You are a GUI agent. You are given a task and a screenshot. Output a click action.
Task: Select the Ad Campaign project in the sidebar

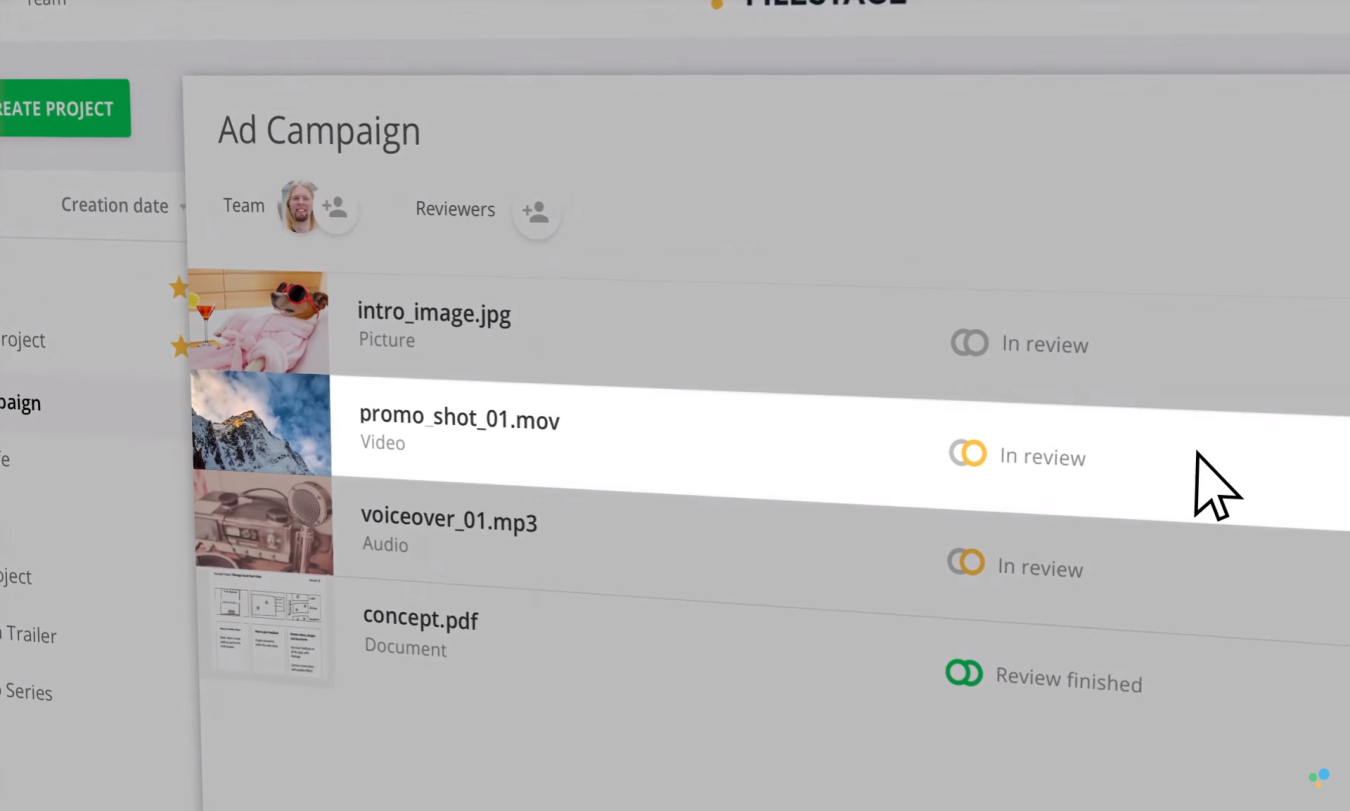click(20, 402)
